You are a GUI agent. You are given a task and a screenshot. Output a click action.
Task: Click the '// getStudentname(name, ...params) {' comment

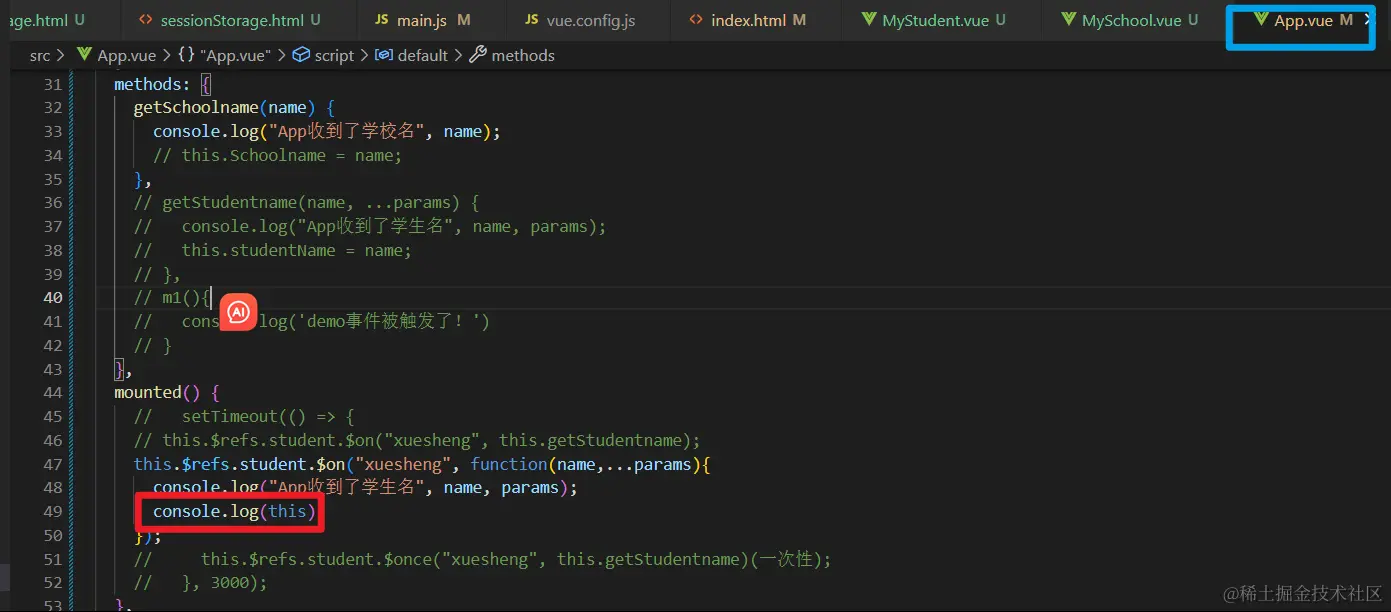coord(307,202)
